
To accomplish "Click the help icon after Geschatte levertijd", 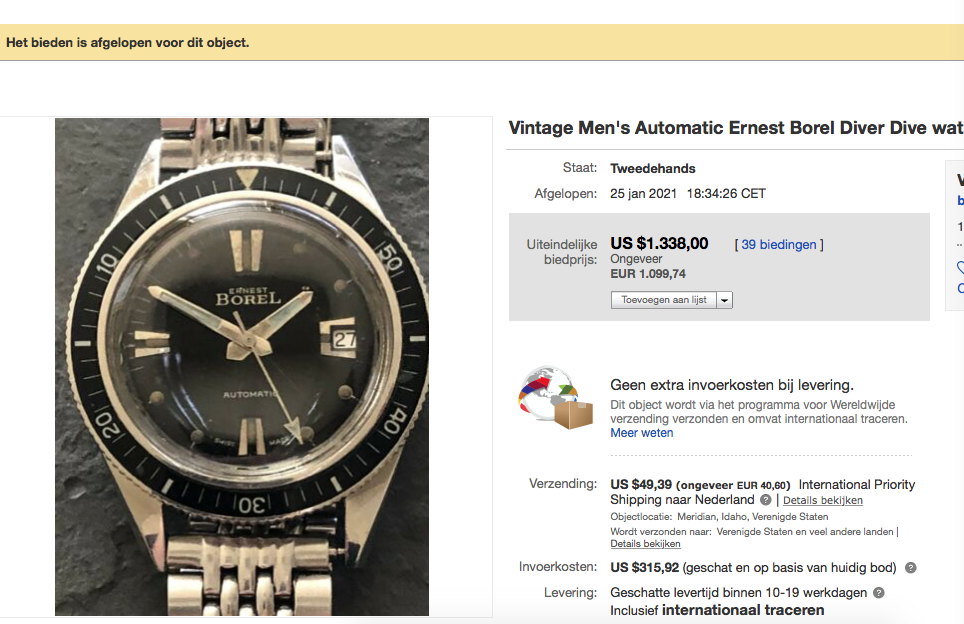I will 879,593.
